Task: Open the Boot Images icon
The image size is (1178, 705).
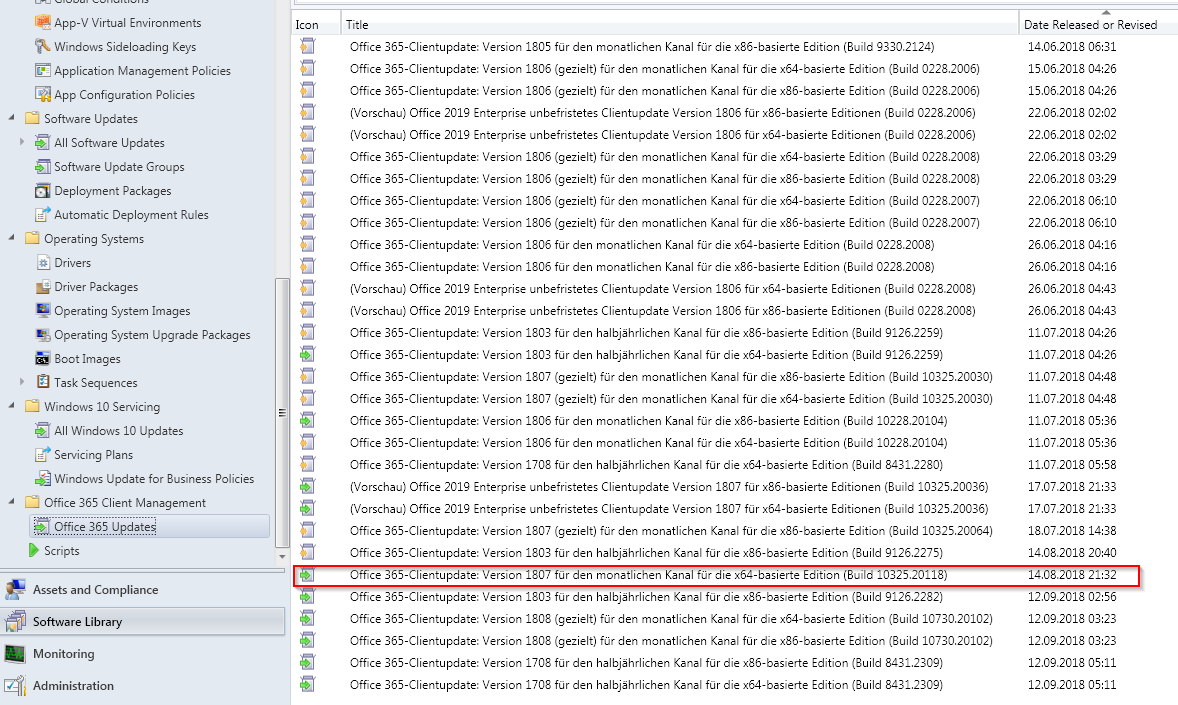Action: click(43, 359)
